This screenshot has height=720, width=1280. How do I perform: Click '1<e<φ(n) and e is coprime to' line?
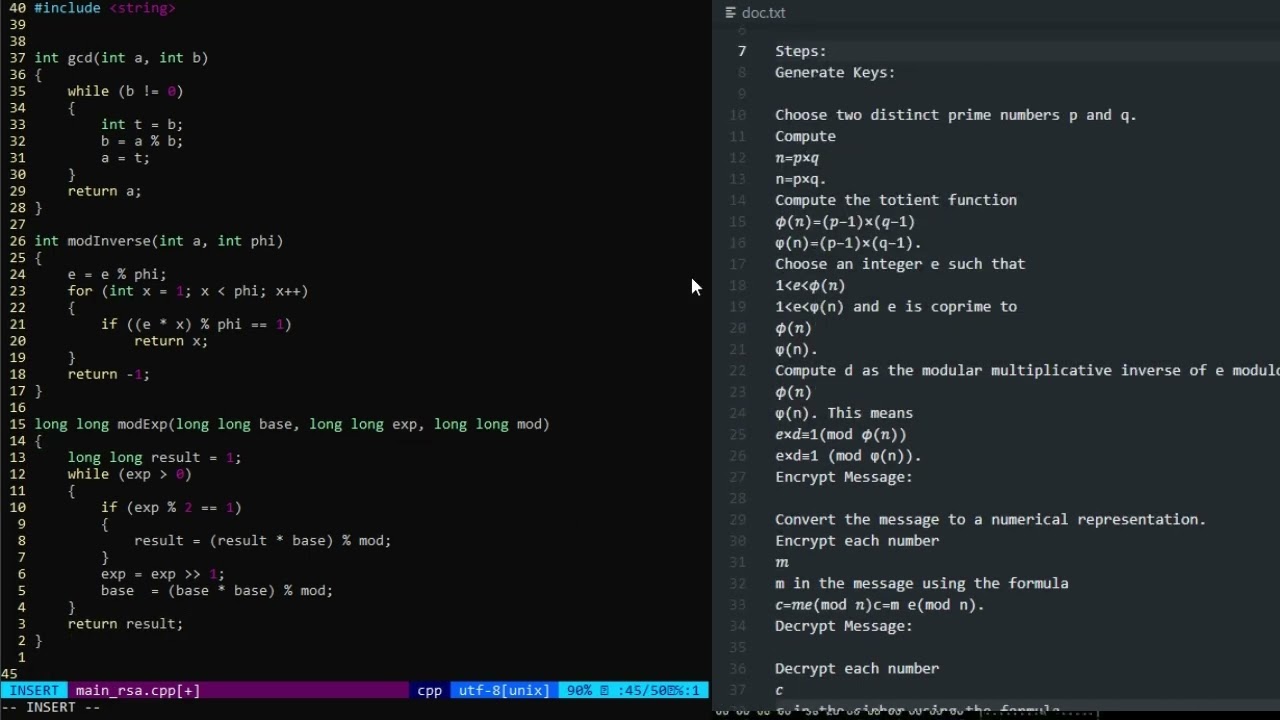click(896, 307)
